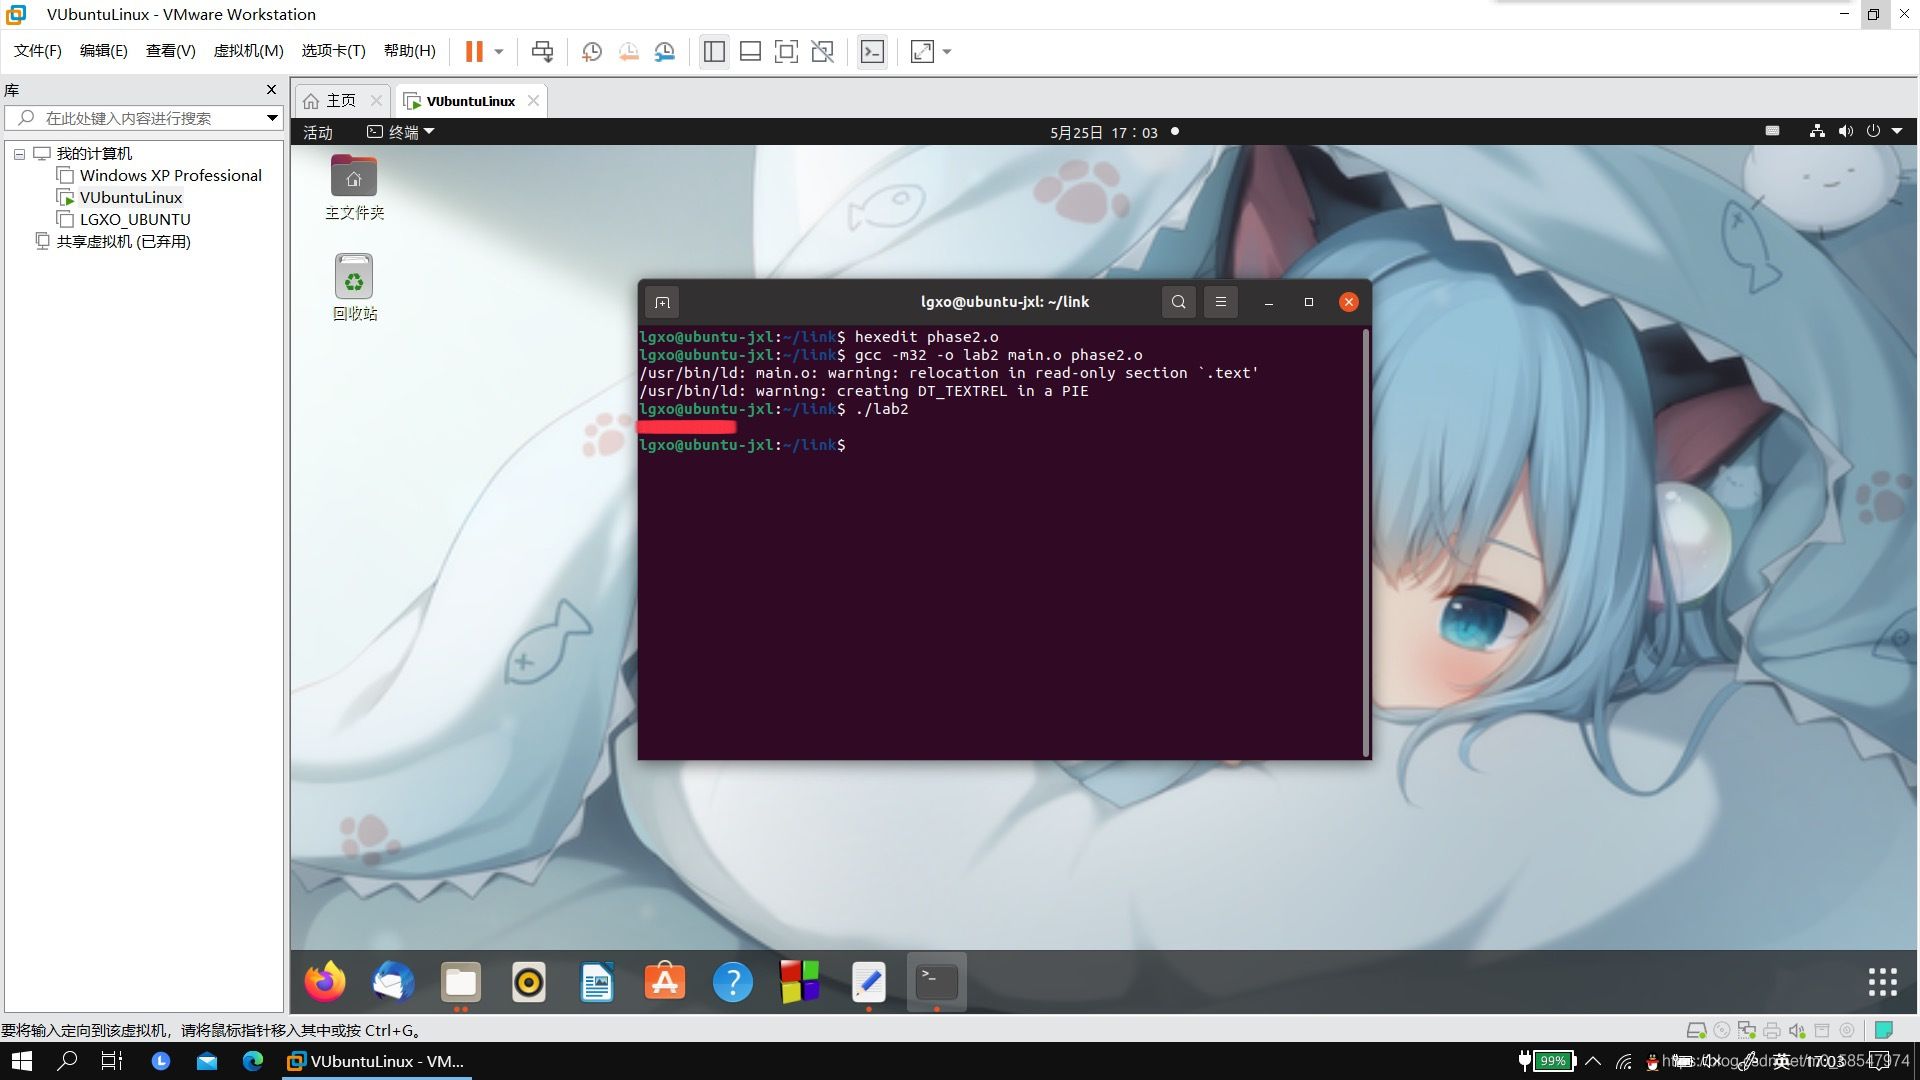The image size is (1920, 1080).
Task: Click the keyboard input source indicator
Action: (x=1773, y=131)
